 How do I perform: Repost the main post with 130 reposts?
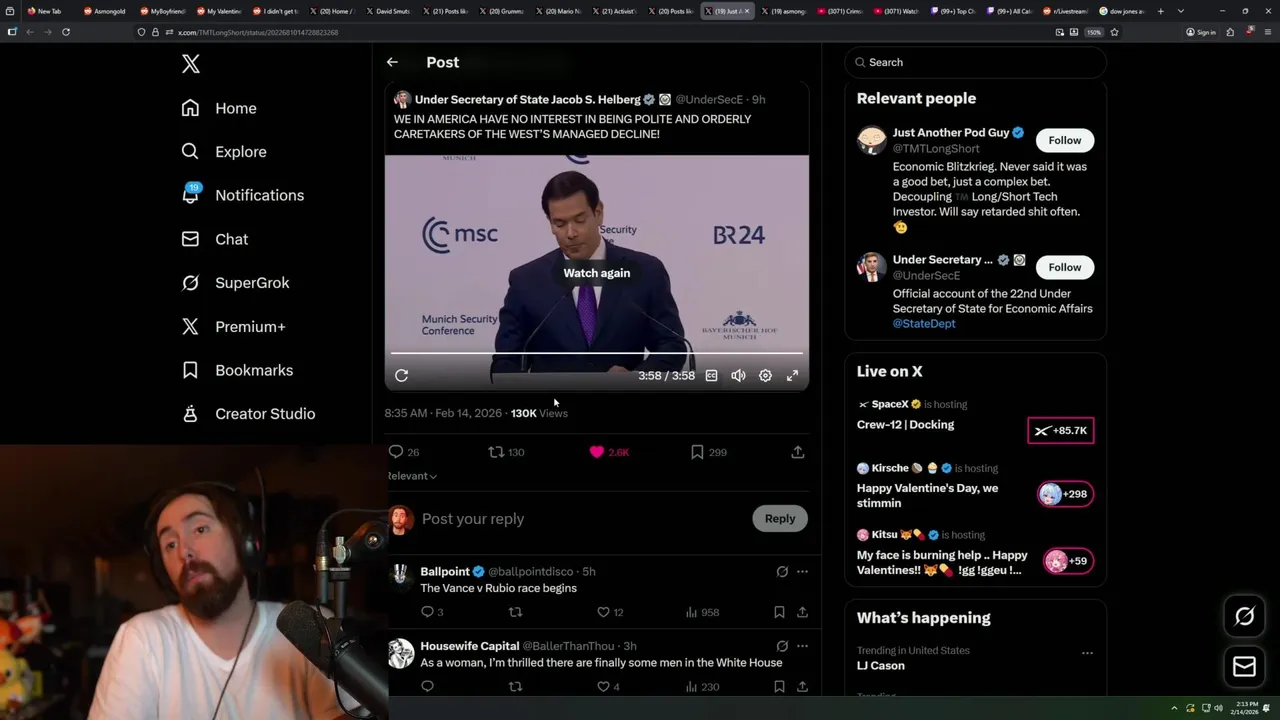pyautogui.click(x=506, y=452)
